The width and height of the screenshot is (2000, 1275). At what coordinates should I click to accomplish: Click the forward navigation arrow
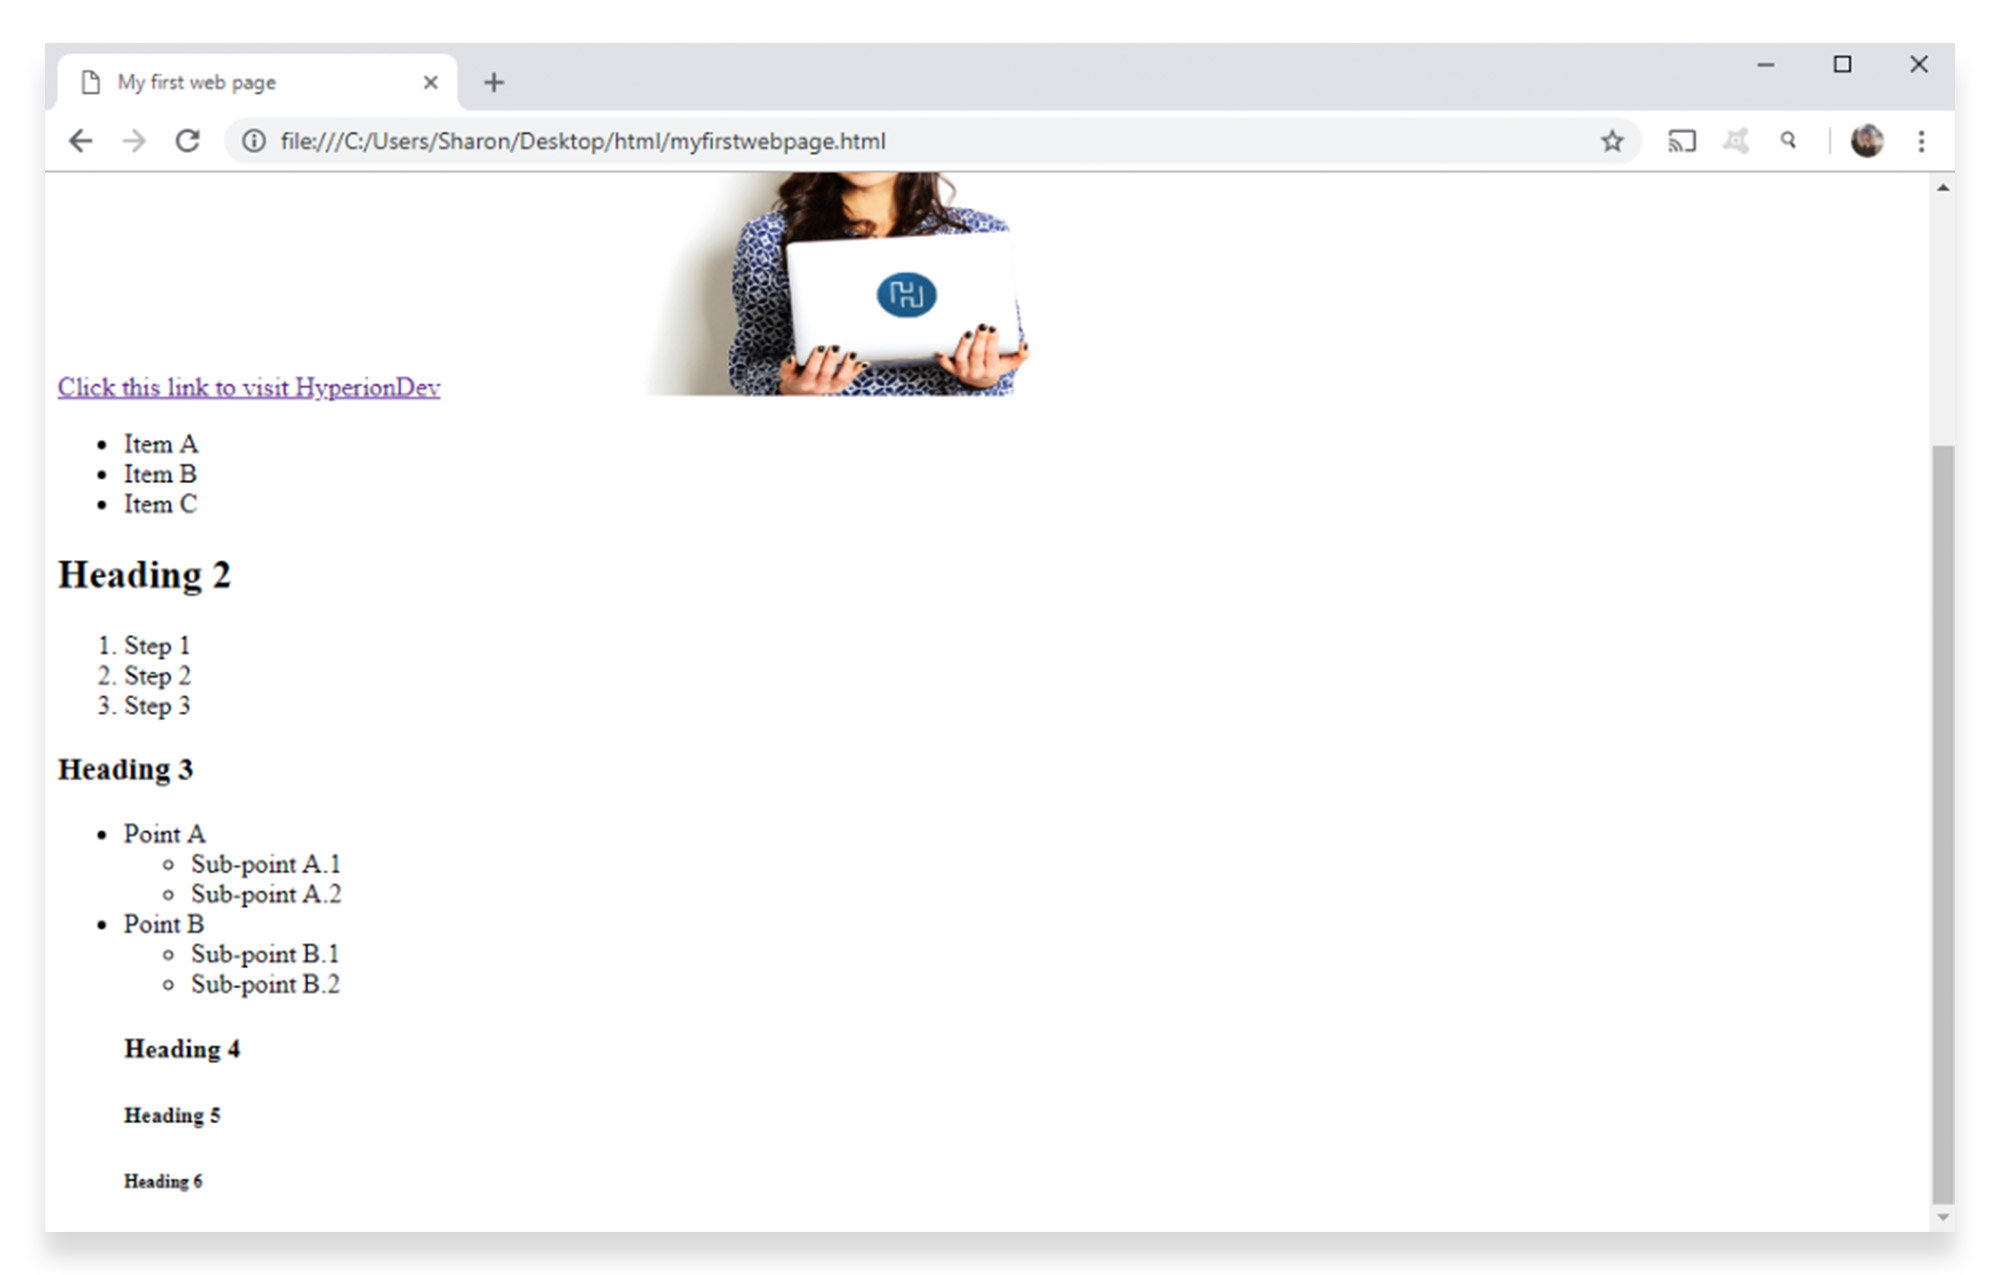134,141
